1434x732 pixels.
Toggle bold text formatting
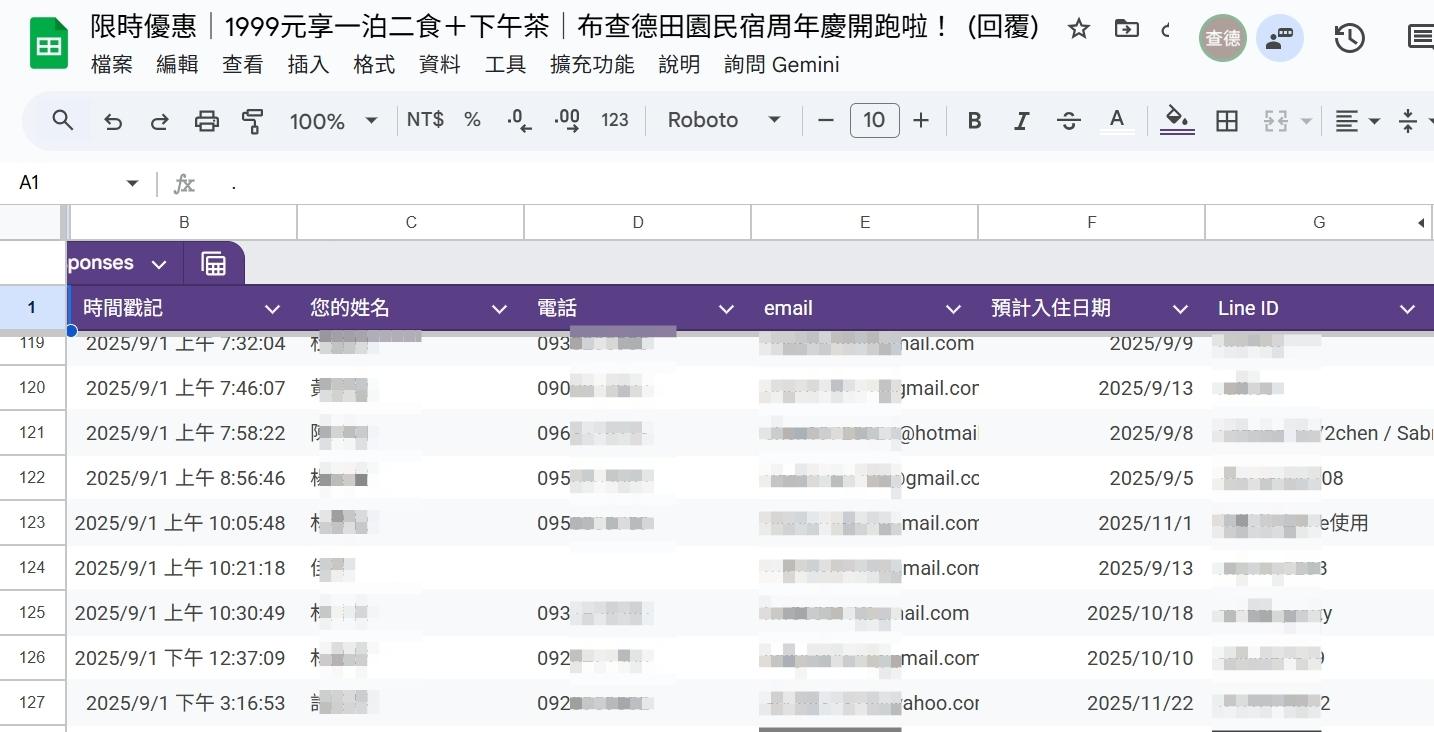(x=974, y=121)
